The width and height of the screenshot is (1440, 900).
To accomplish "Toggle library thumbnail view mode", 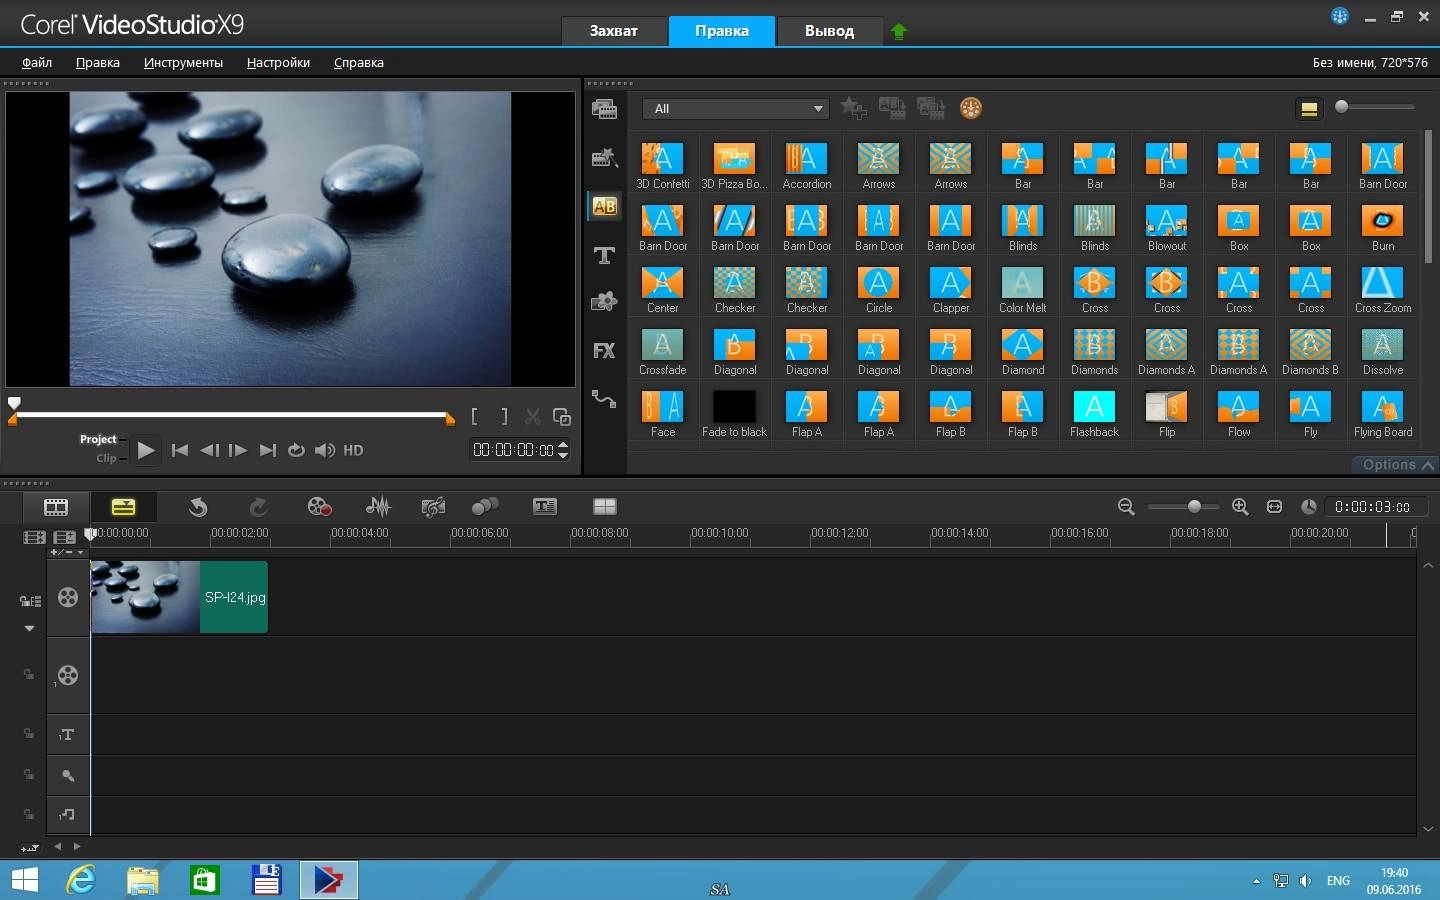I will pos(1308,109).
